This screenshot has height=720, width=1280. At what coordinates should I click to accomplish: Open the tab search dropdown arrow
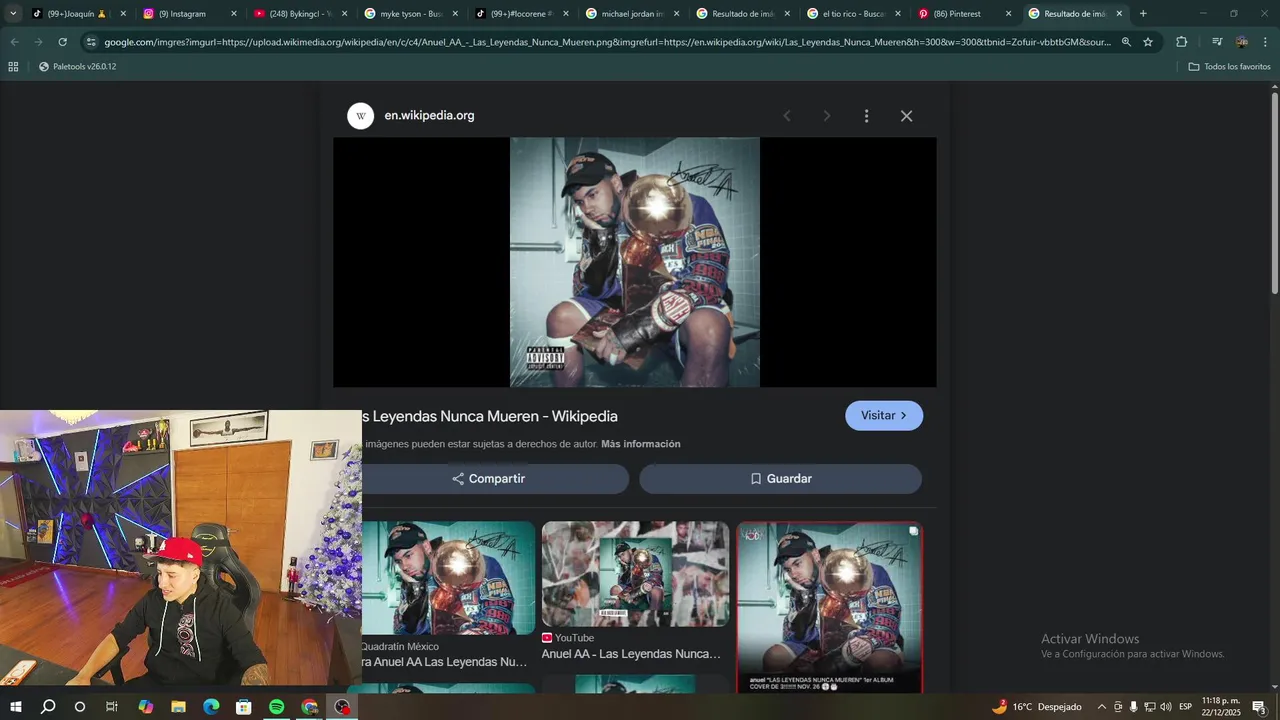point(13,14)
